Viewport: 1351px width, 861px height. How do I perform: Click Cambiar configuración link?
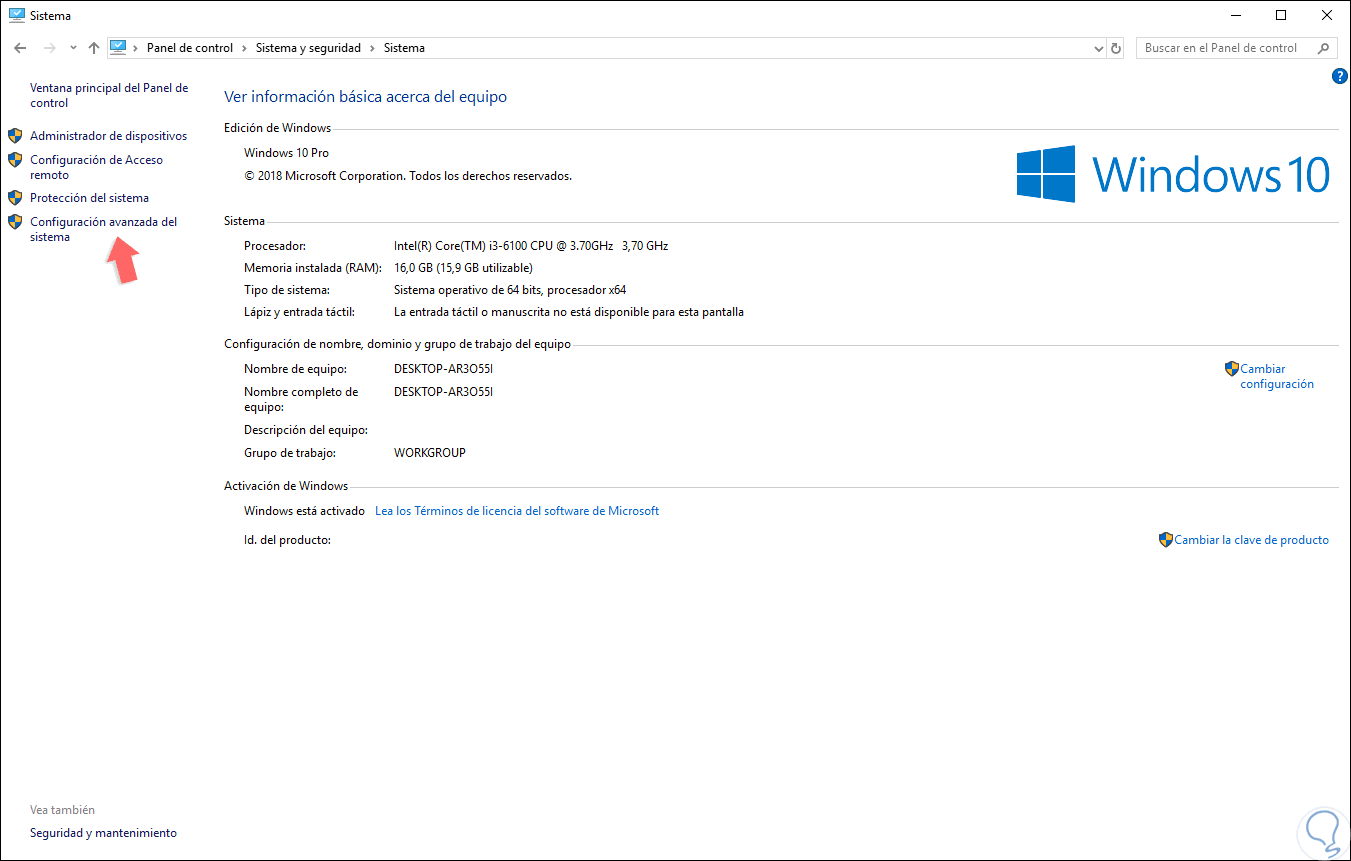coord(1276,376)
